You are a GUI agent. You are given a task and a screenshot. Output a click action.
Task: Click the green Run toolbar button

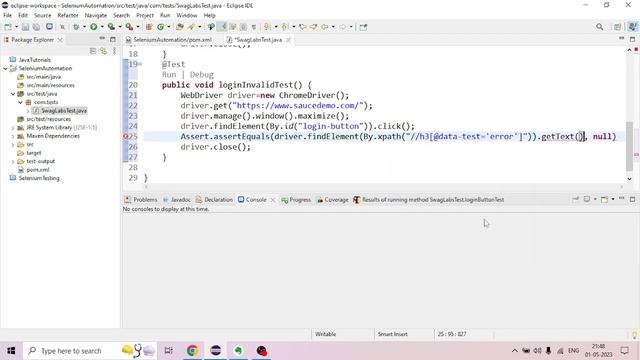click(x=93, y=27)
